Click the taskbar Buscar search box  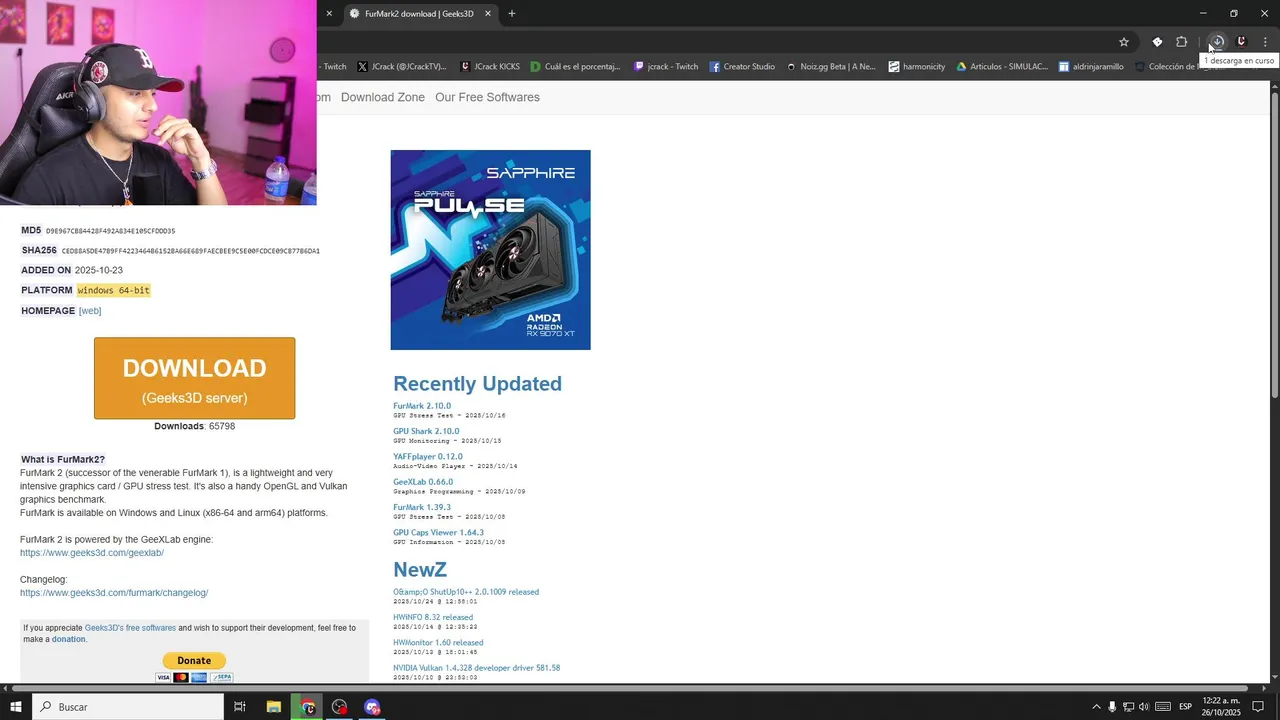pos(127,707)
